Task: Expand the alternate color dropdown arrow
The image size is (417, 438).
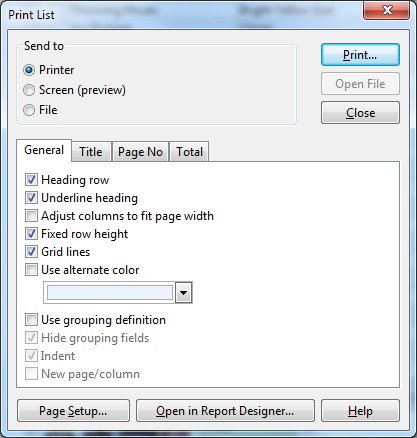Action: (x=184, y=293)
